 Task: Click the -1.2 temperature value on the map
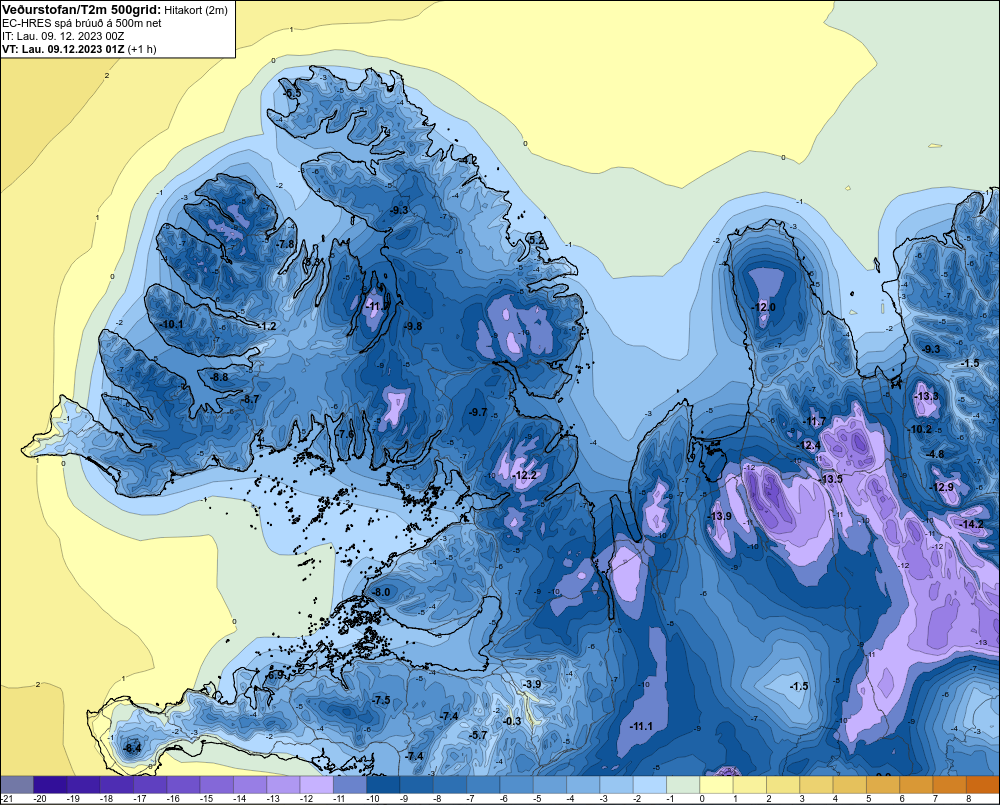[x=267, y=326]
